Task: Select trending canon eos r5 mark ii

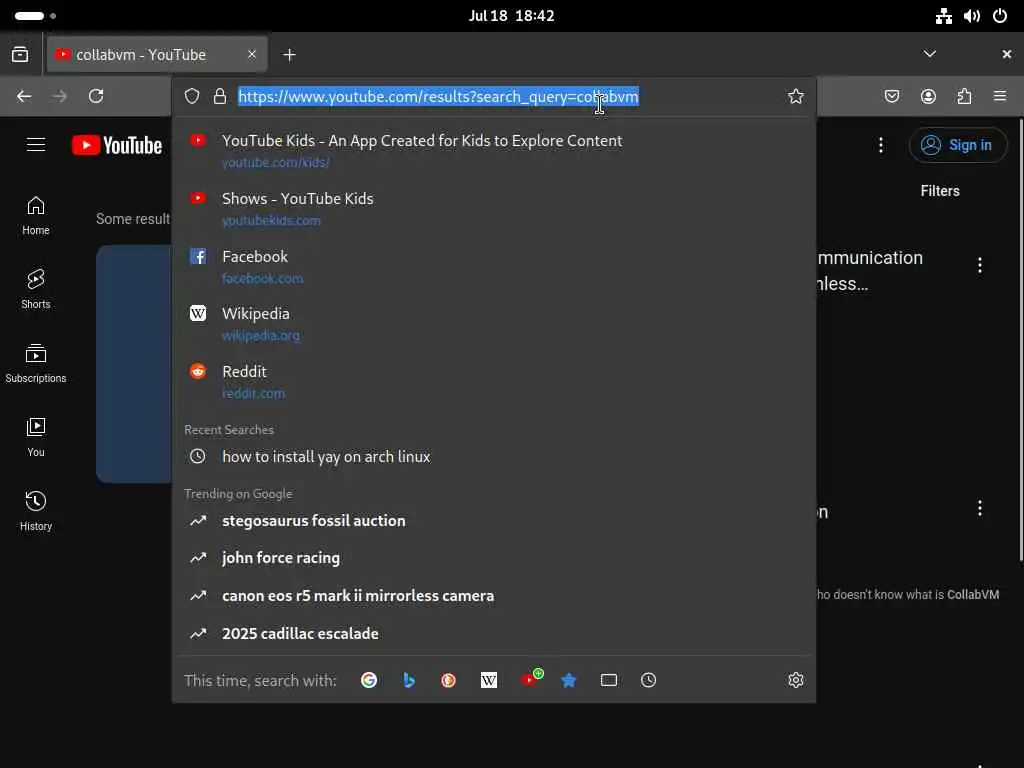Action: [x=494, y=596]
